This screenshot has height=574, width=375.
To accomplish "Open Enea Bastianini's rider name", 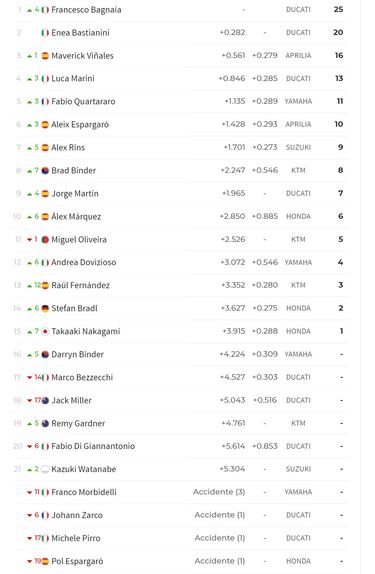I will coord(80,33).
